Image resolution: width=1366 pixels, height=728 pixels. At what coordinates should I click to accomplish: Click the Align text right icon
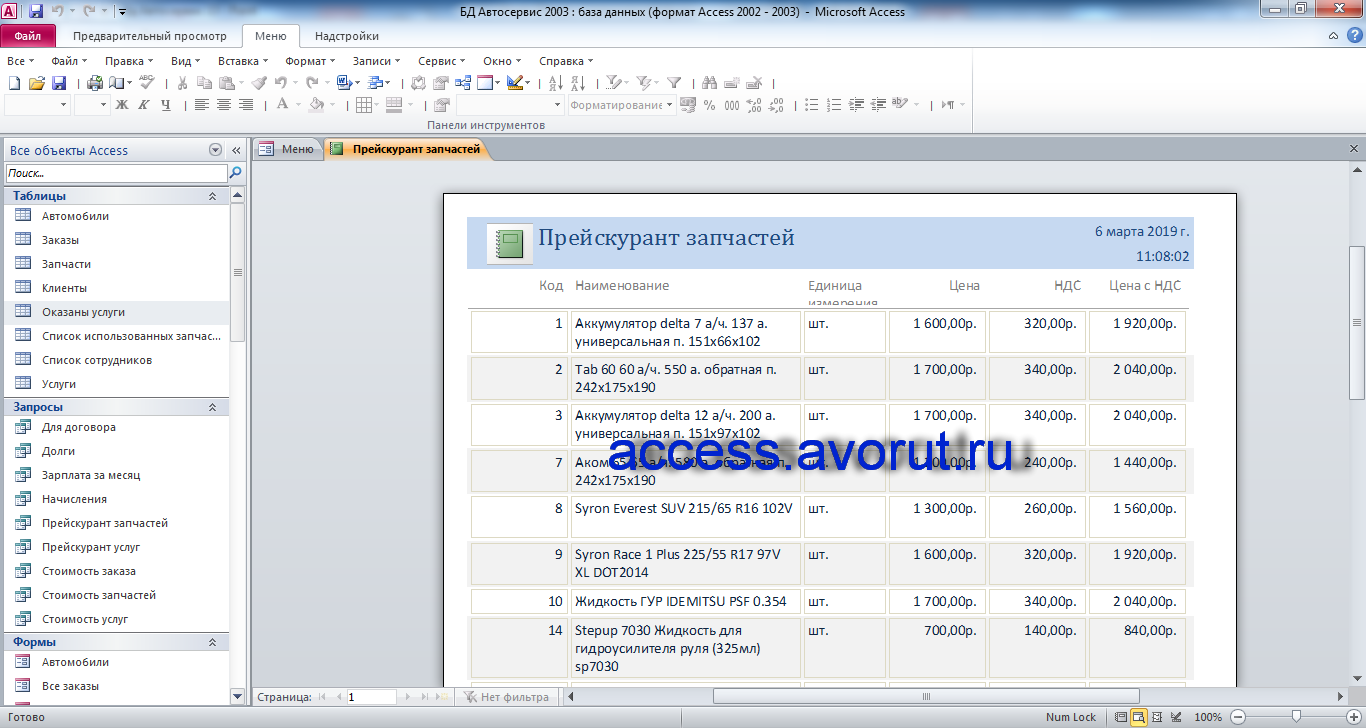click(x=245, y=104)
